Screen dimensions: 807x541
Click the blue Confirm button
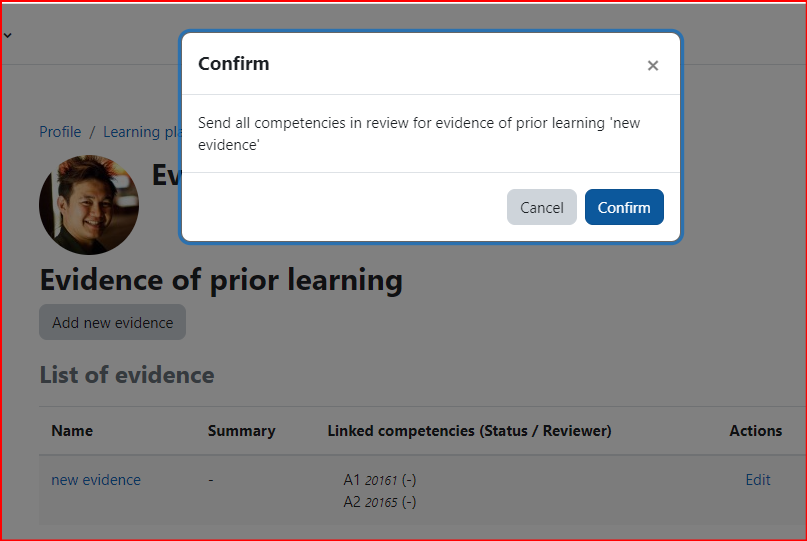pyautogui.click(x=624, y=207)
